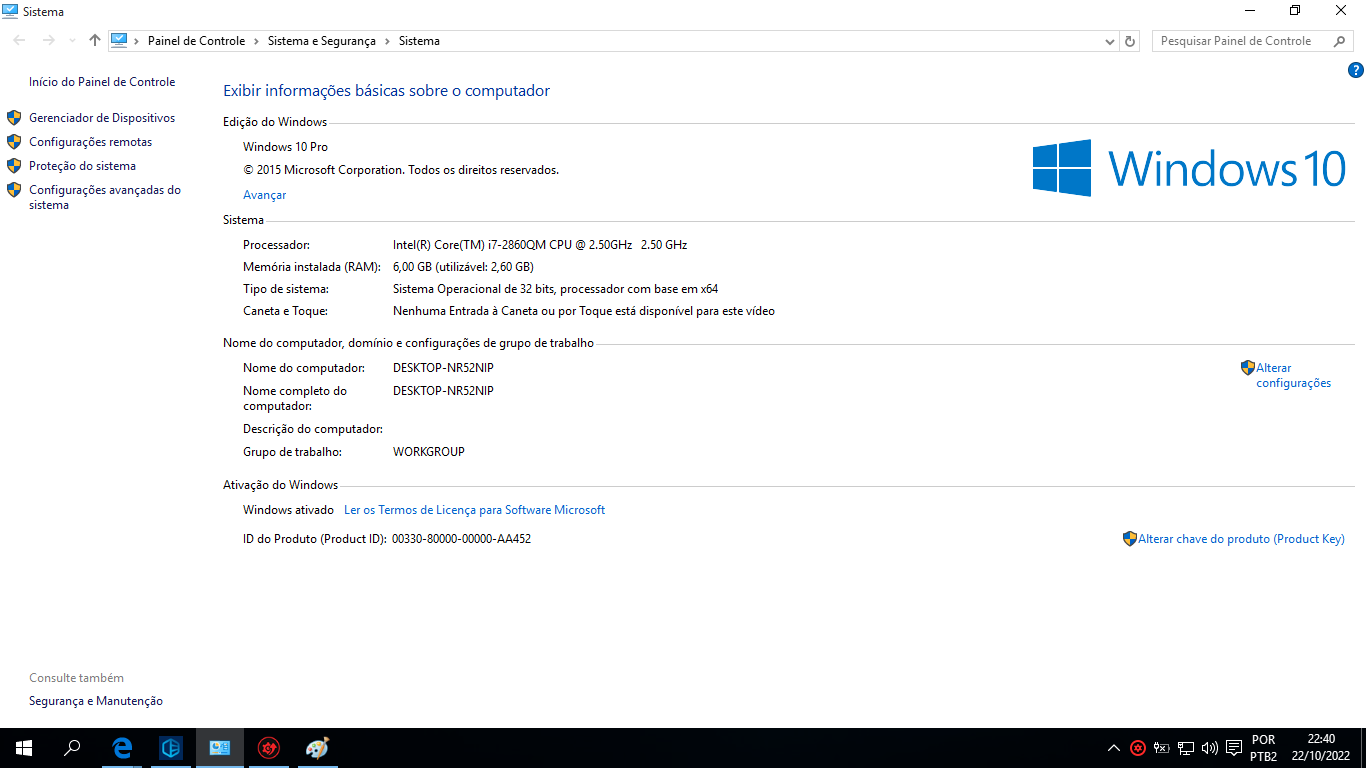Click the WORKGROUP value

[429, 452]
